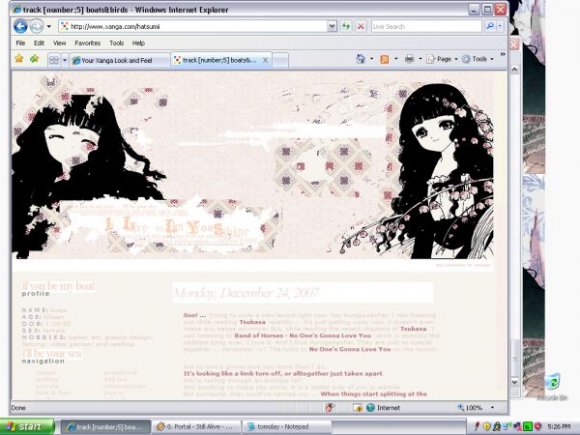Click the red system tray icon next to the clock

(x=538, y=427)
